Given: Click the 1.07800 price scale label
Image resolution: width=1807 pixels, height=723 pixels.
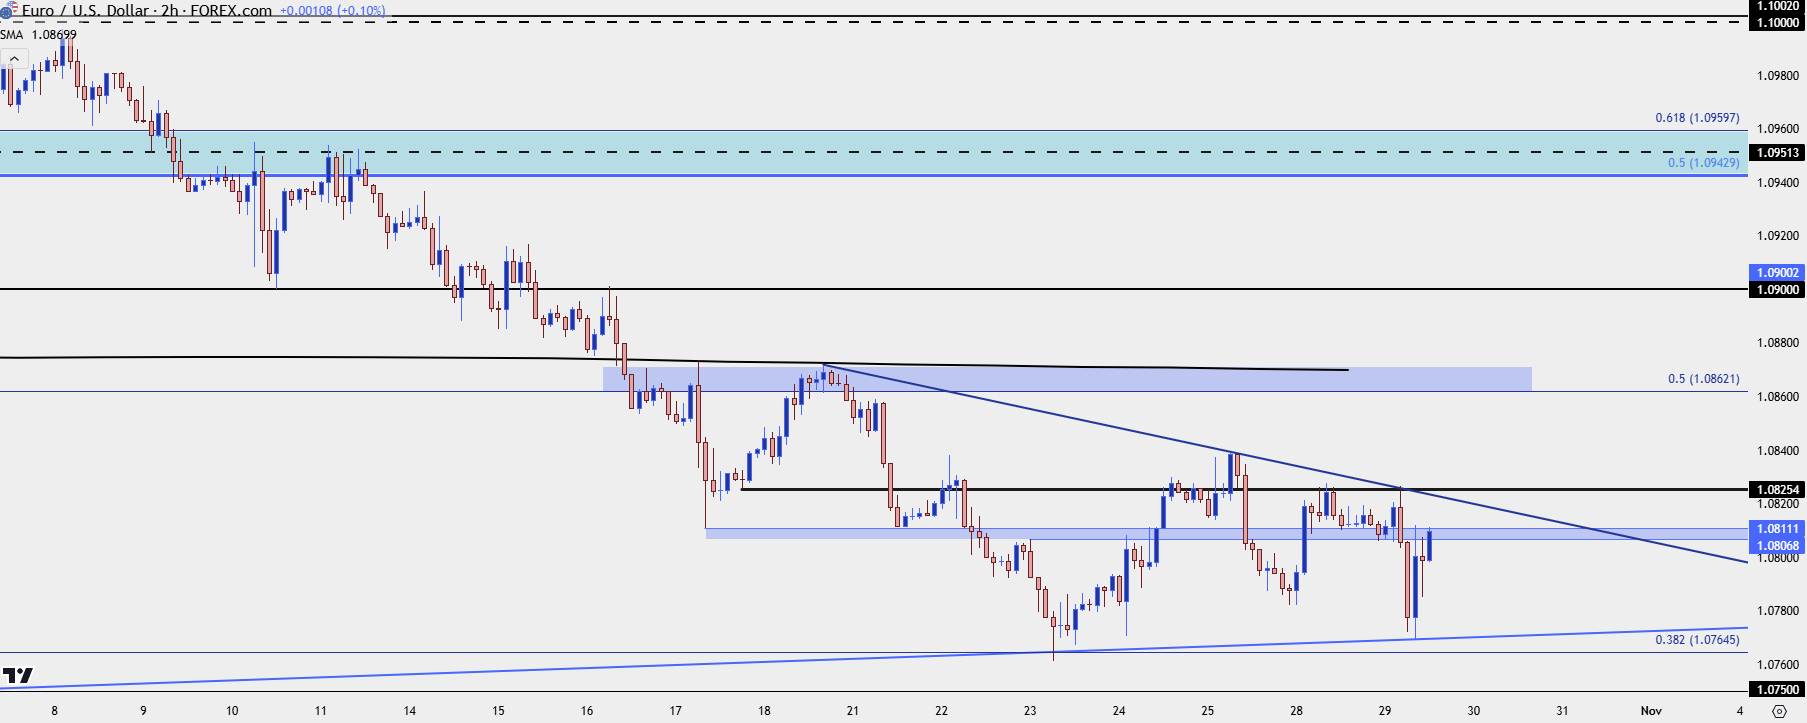Looking at the screenshot, I should 1778,611.
